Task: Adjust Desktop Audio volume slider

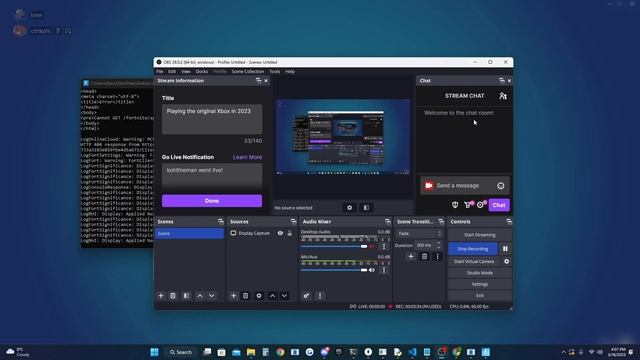Action: [x=334, y=246]
